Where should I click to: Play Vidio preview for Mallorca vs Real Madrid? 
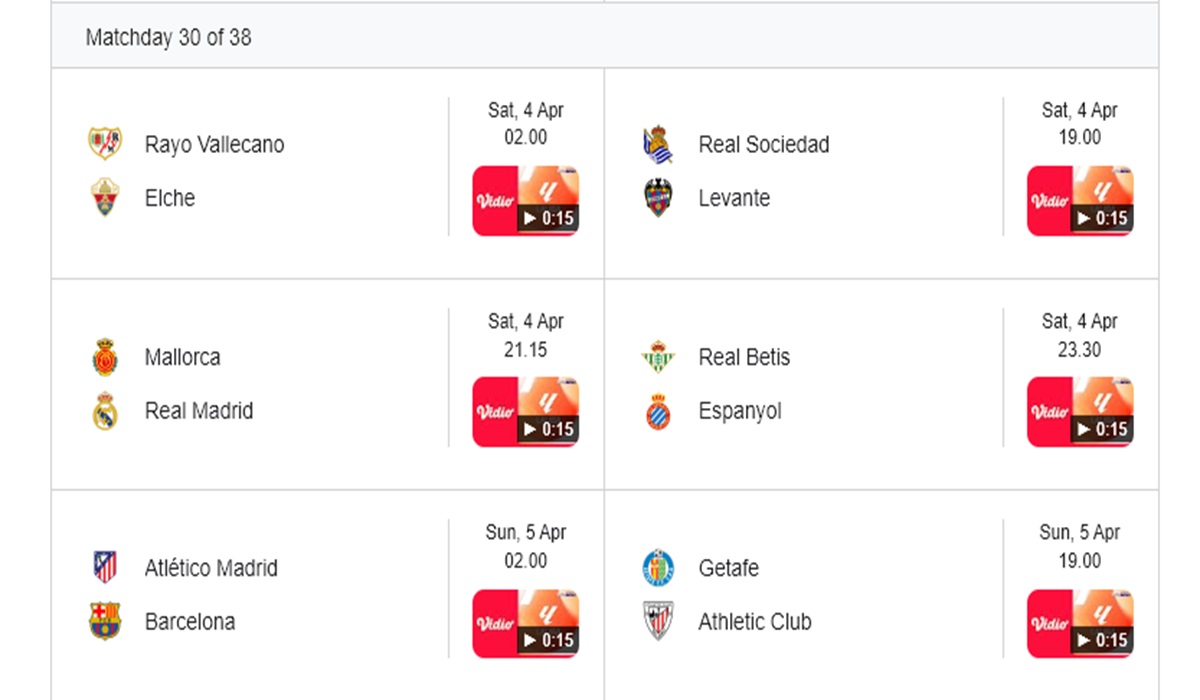(525, 412)
